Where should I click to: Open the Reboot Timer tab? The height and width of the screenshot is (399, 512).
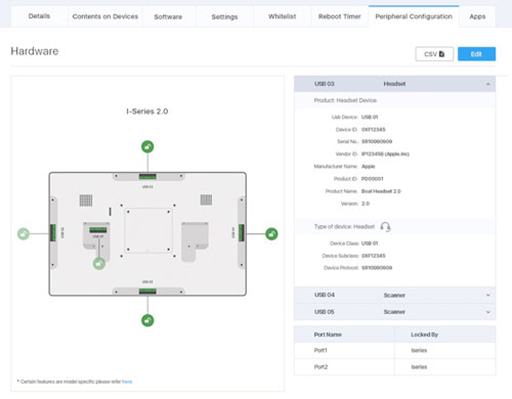(x=339, y=16)
